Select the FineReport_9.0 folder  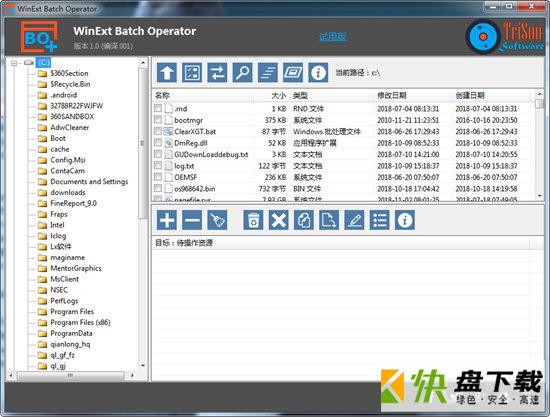pyautogui.click(x=73, y=203)
